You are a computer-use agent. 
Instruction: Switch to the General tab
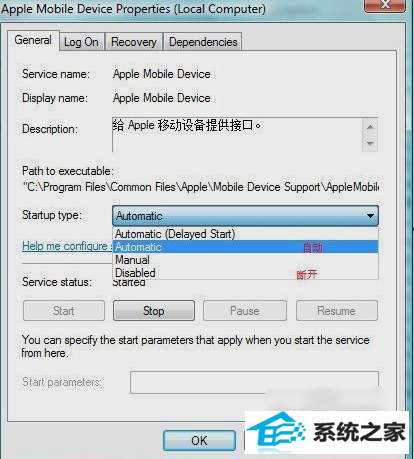(x=33, y=40)
